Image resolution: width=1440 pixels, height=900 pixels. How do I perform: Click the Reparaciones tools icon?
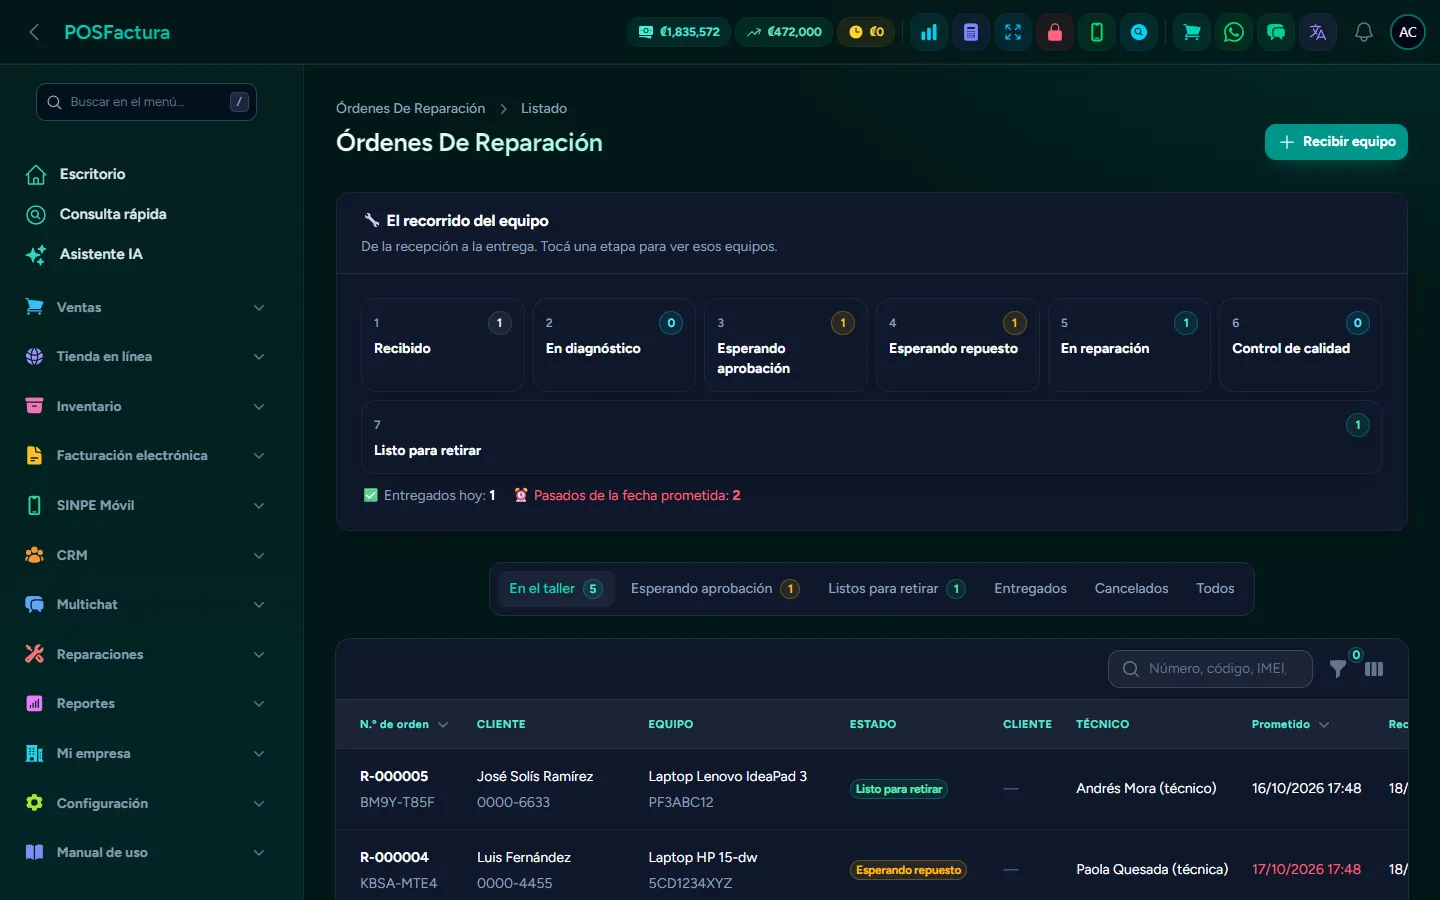tap(34, 654)
